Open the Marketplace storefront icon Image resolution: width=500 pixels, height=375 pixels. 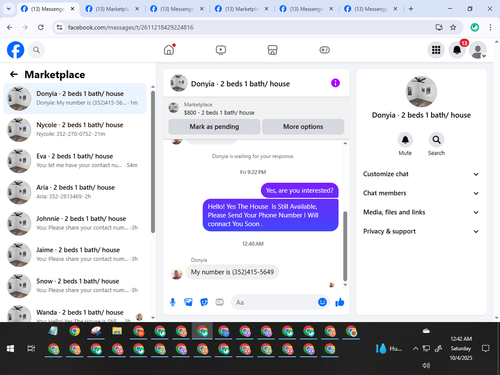coord(272,50)
